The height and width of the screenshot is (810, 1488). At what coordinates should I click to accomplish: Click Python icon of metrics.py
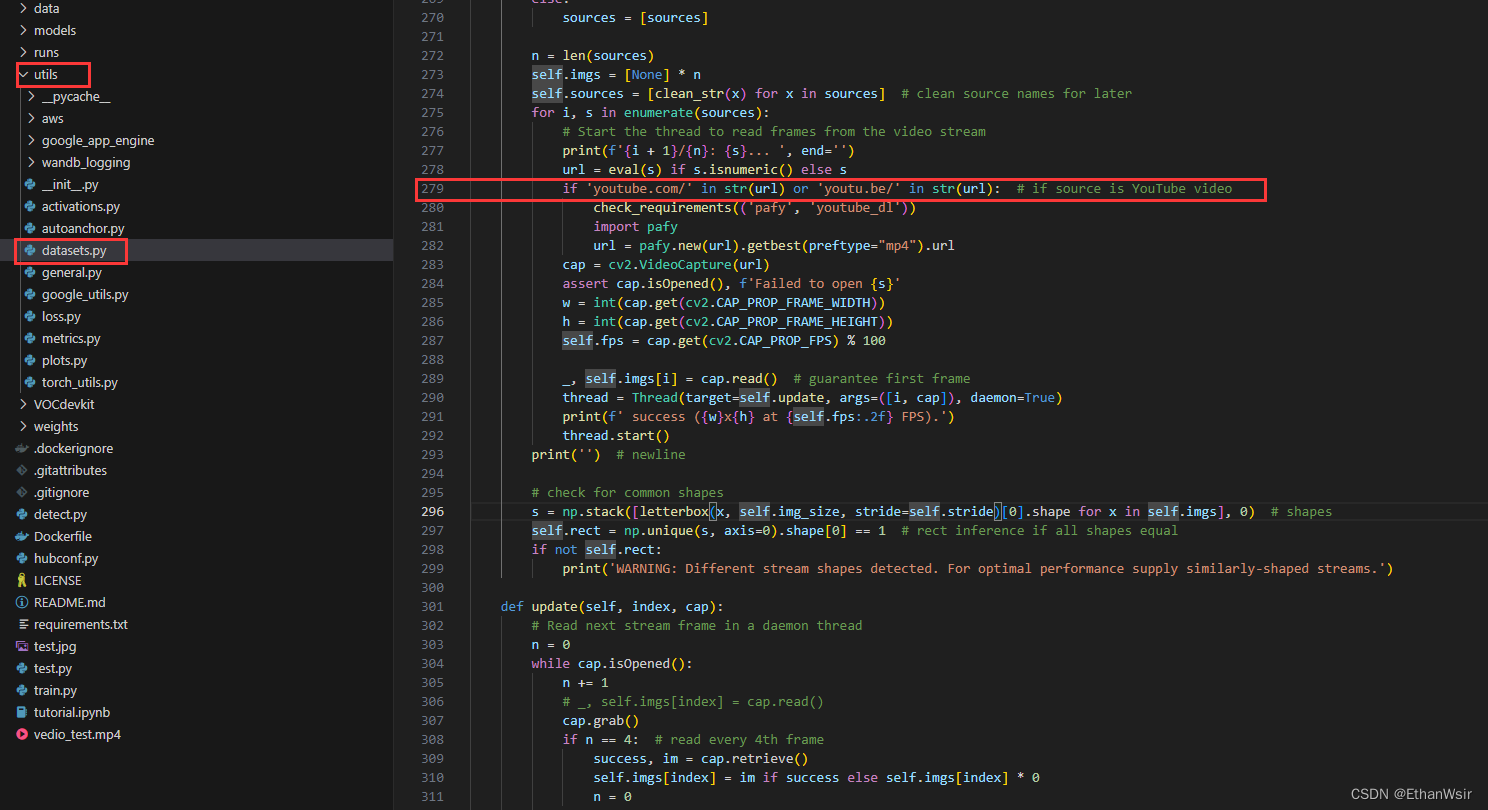pyautogui.click(x=30, y=338)
